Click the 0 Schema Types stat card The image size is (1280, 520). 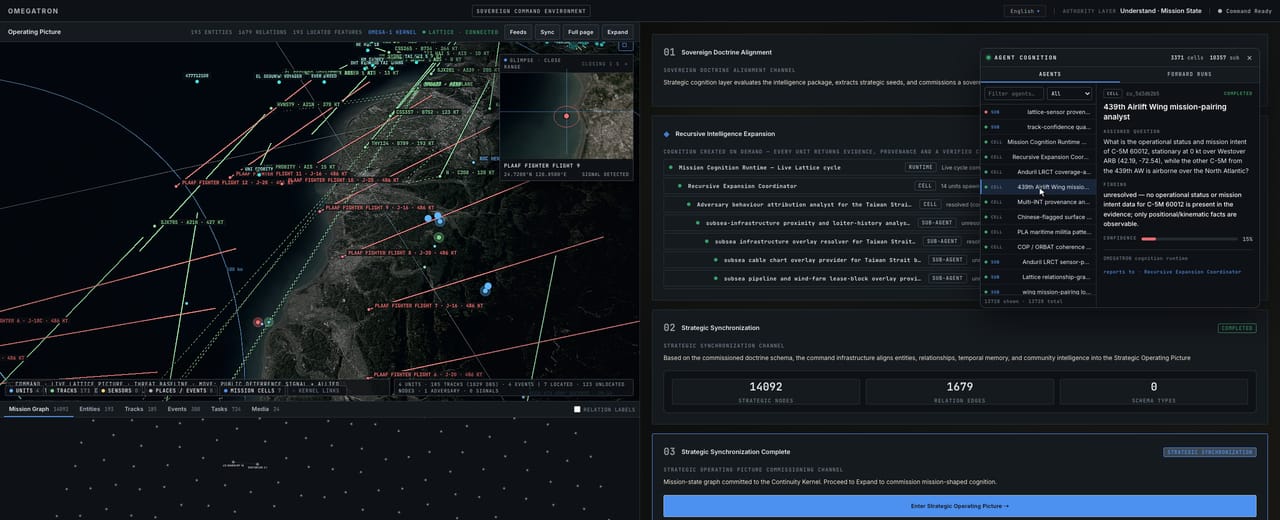pos(1153,391)
